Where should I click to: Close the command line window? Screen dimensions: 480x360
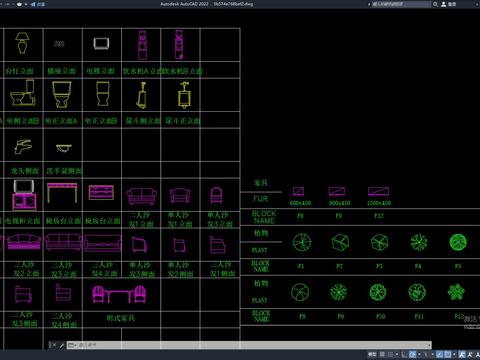click(x=53, y=345)
